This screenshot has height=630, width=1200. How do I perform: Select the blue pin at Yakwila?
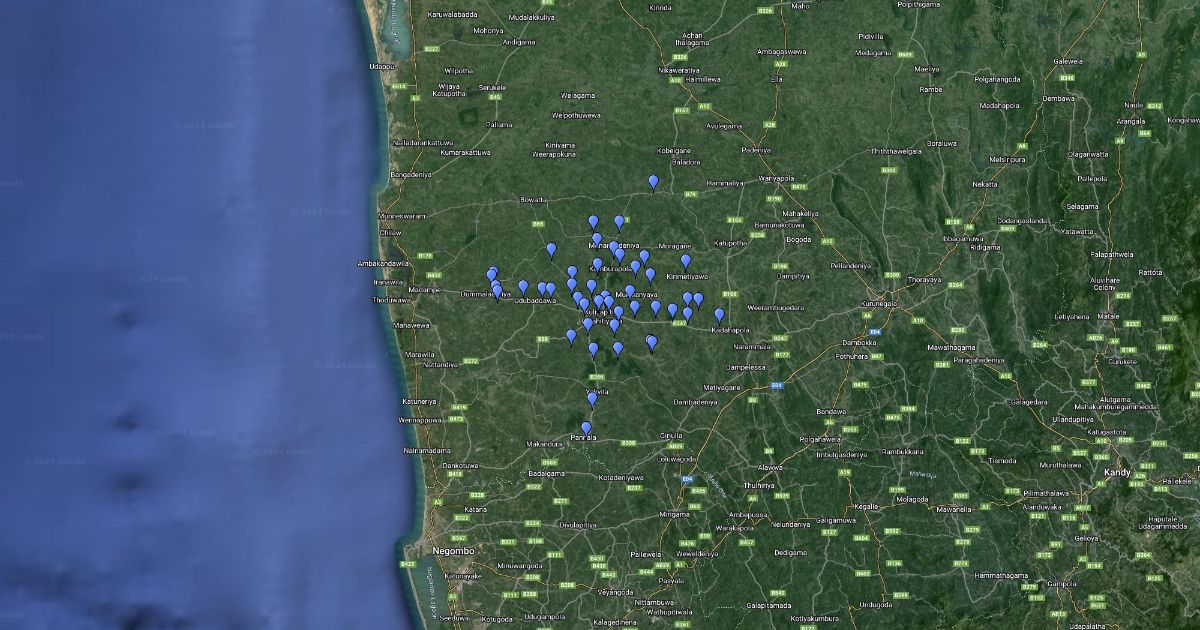[592, 399]
